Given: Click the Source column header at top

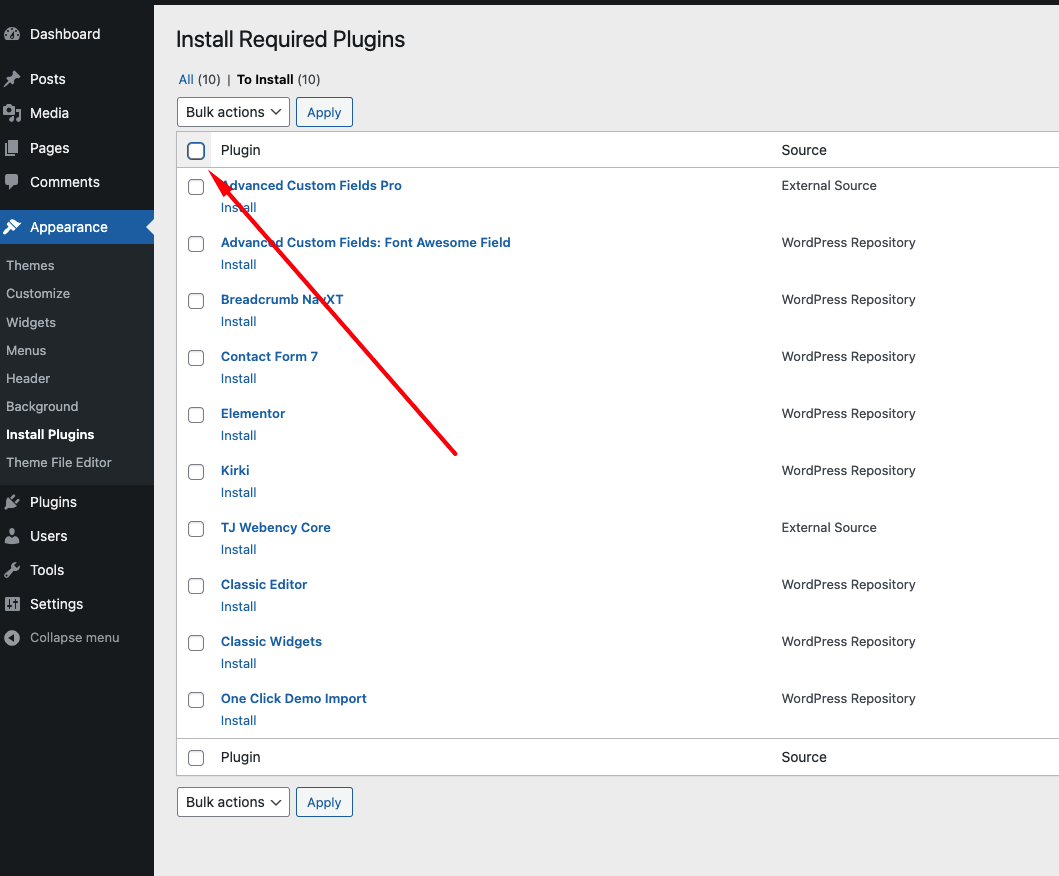Looking at the screenshot, I should click(x=804, y=150).
